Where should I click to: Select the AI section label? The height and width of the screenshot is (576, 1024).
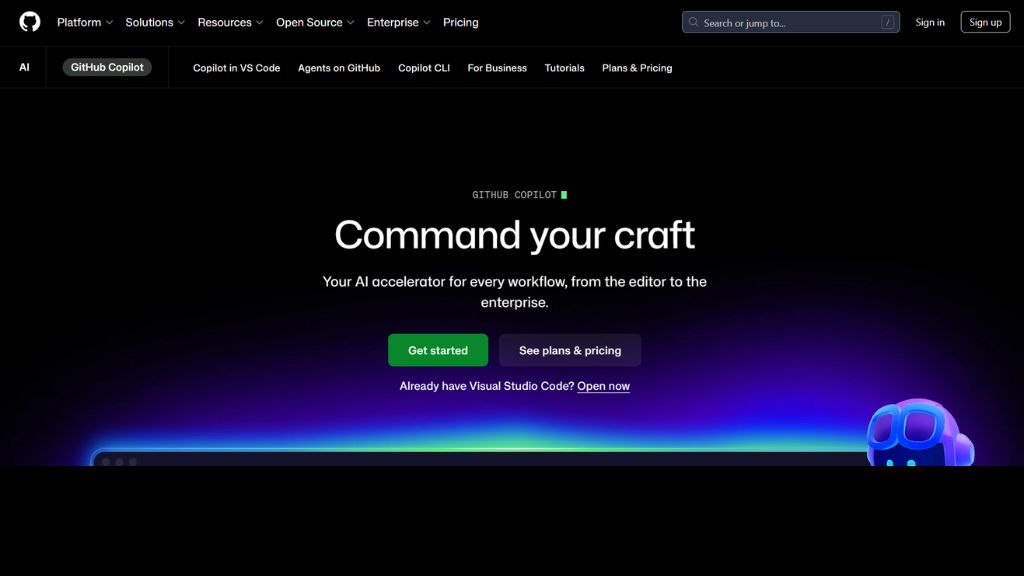24,67
